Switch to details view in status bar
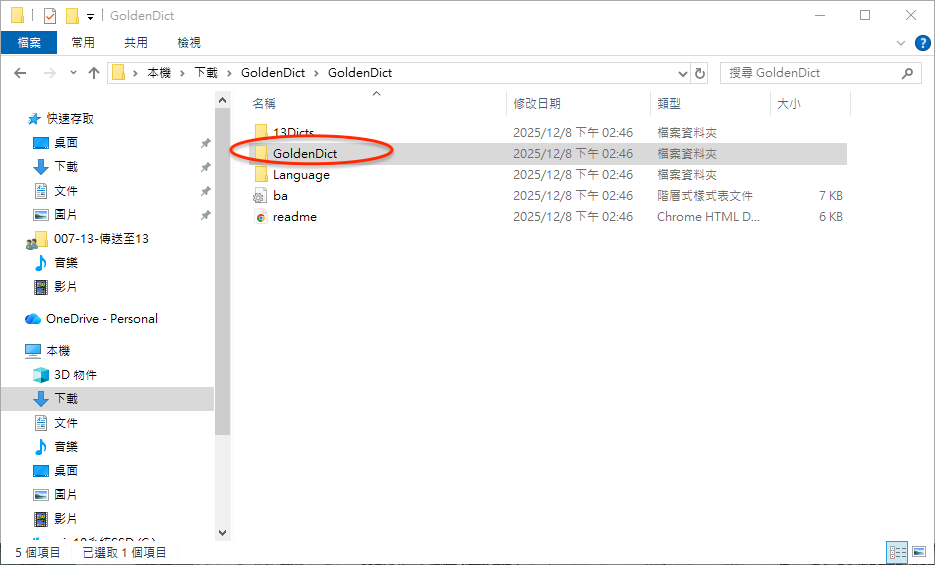This screenshot has height=565, width=935. (898, 552)
